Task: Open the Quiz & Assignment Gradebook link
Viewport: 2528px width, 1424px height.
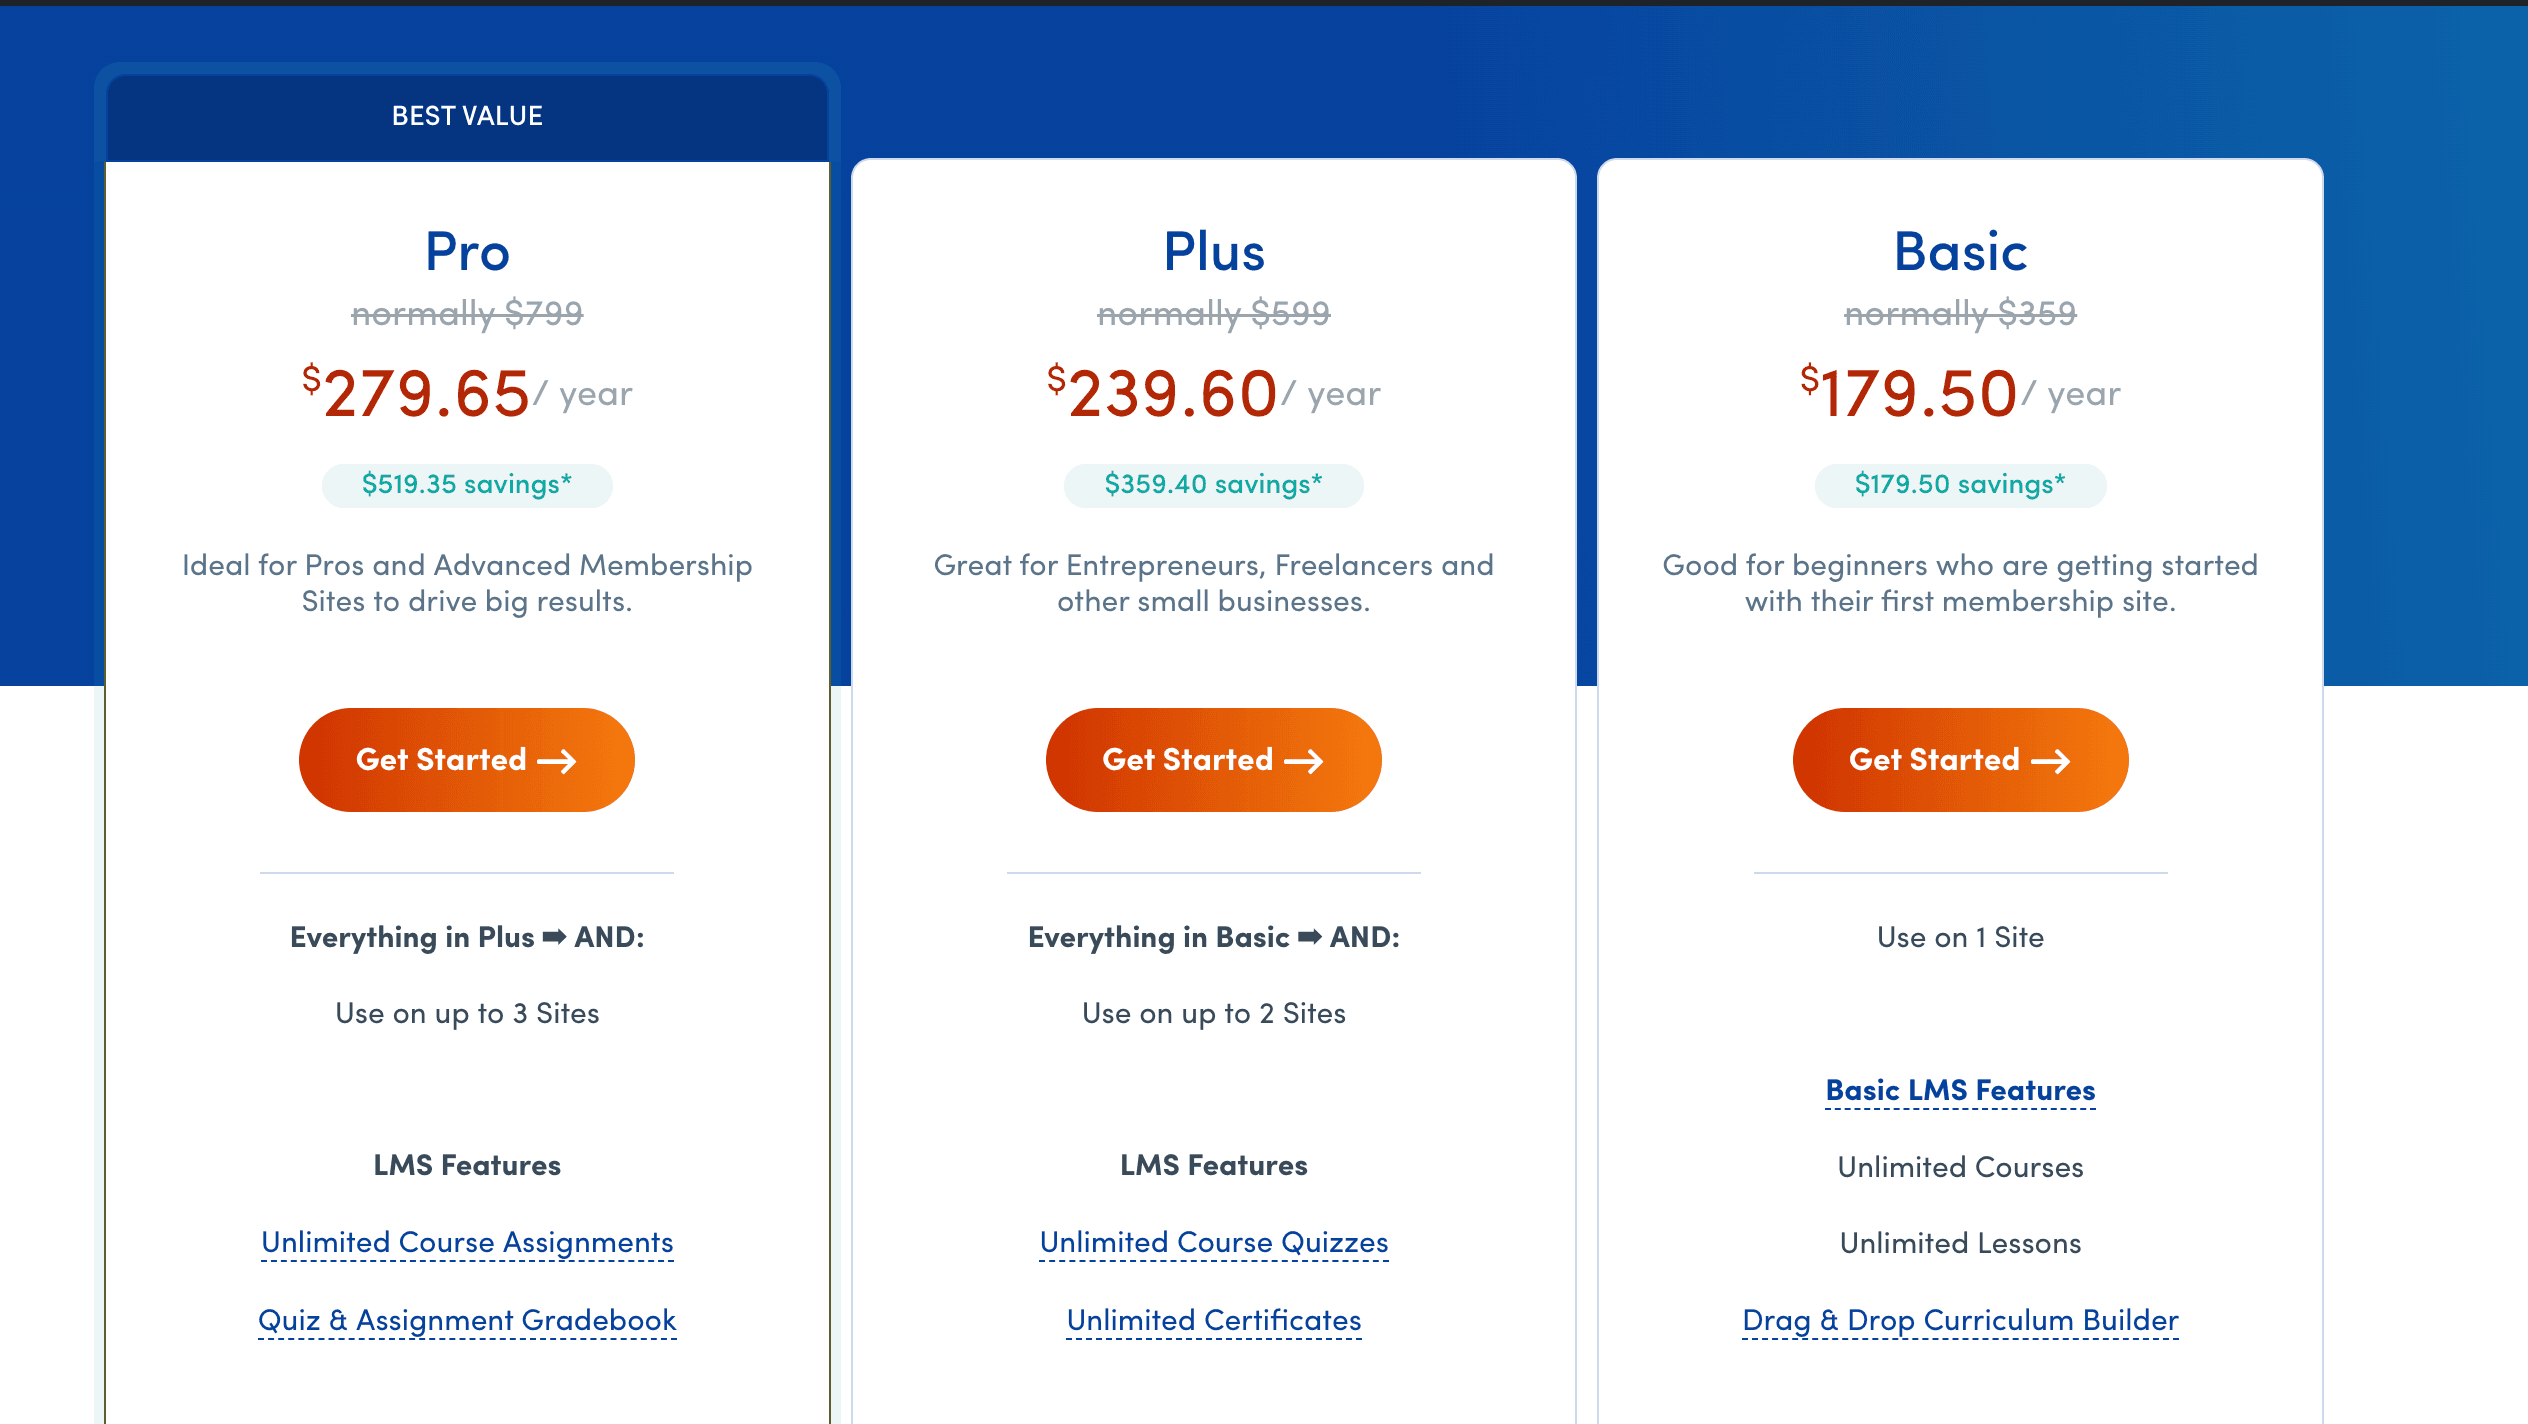Action: point(467,1320)
